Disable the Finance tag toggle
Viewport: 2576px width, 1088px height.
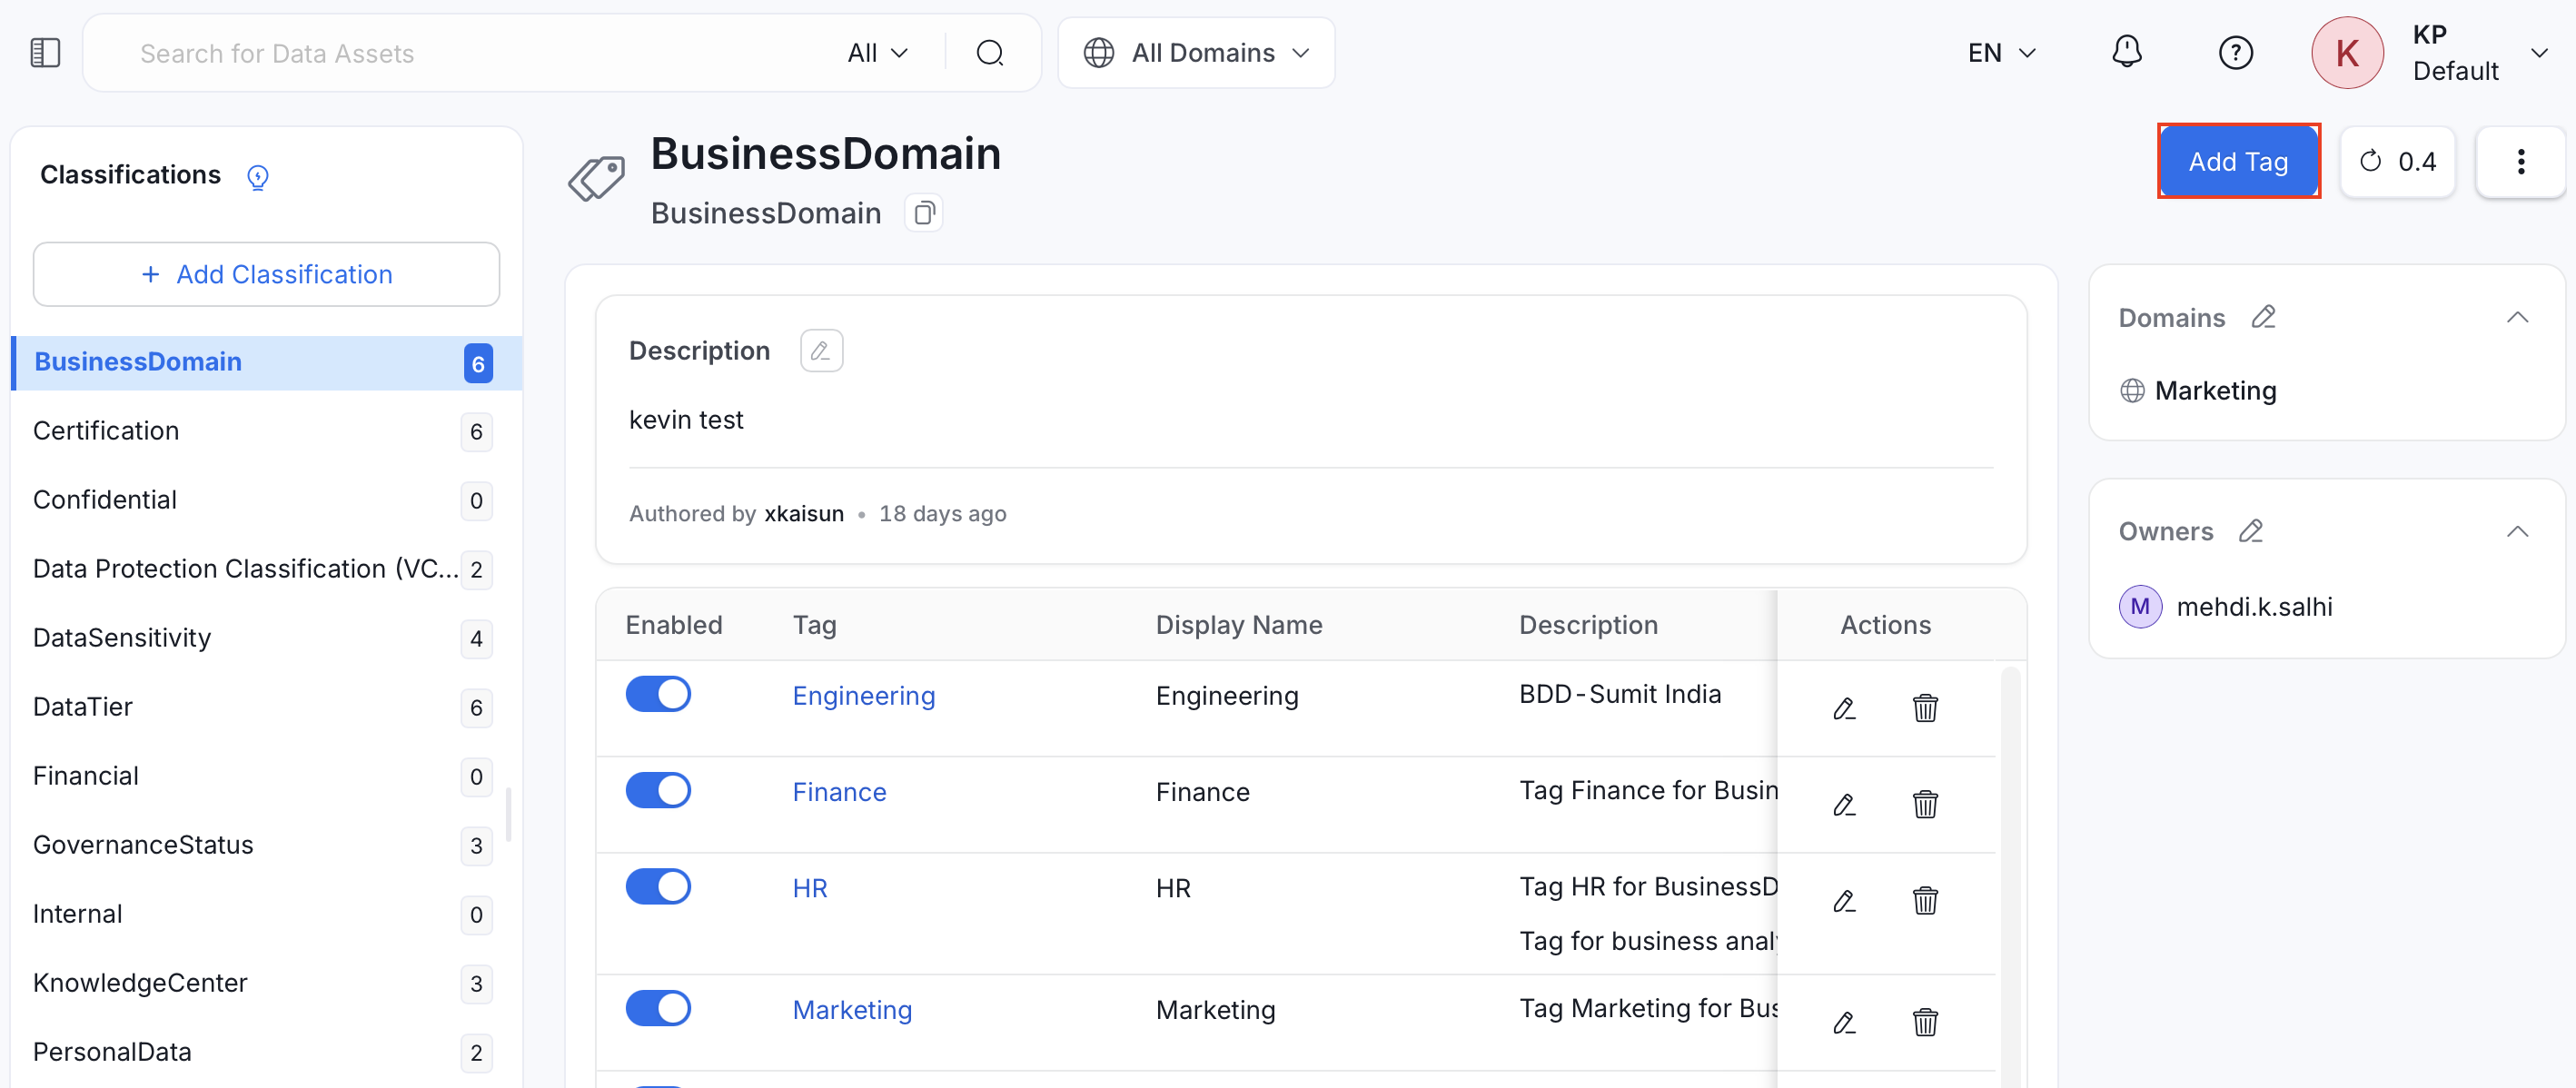[658, 790]
